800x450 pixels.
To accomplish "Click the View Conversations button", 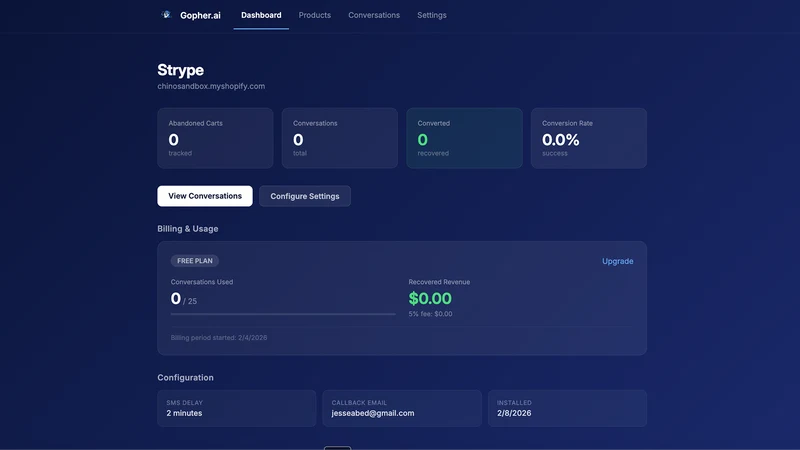I will point(205,196).
